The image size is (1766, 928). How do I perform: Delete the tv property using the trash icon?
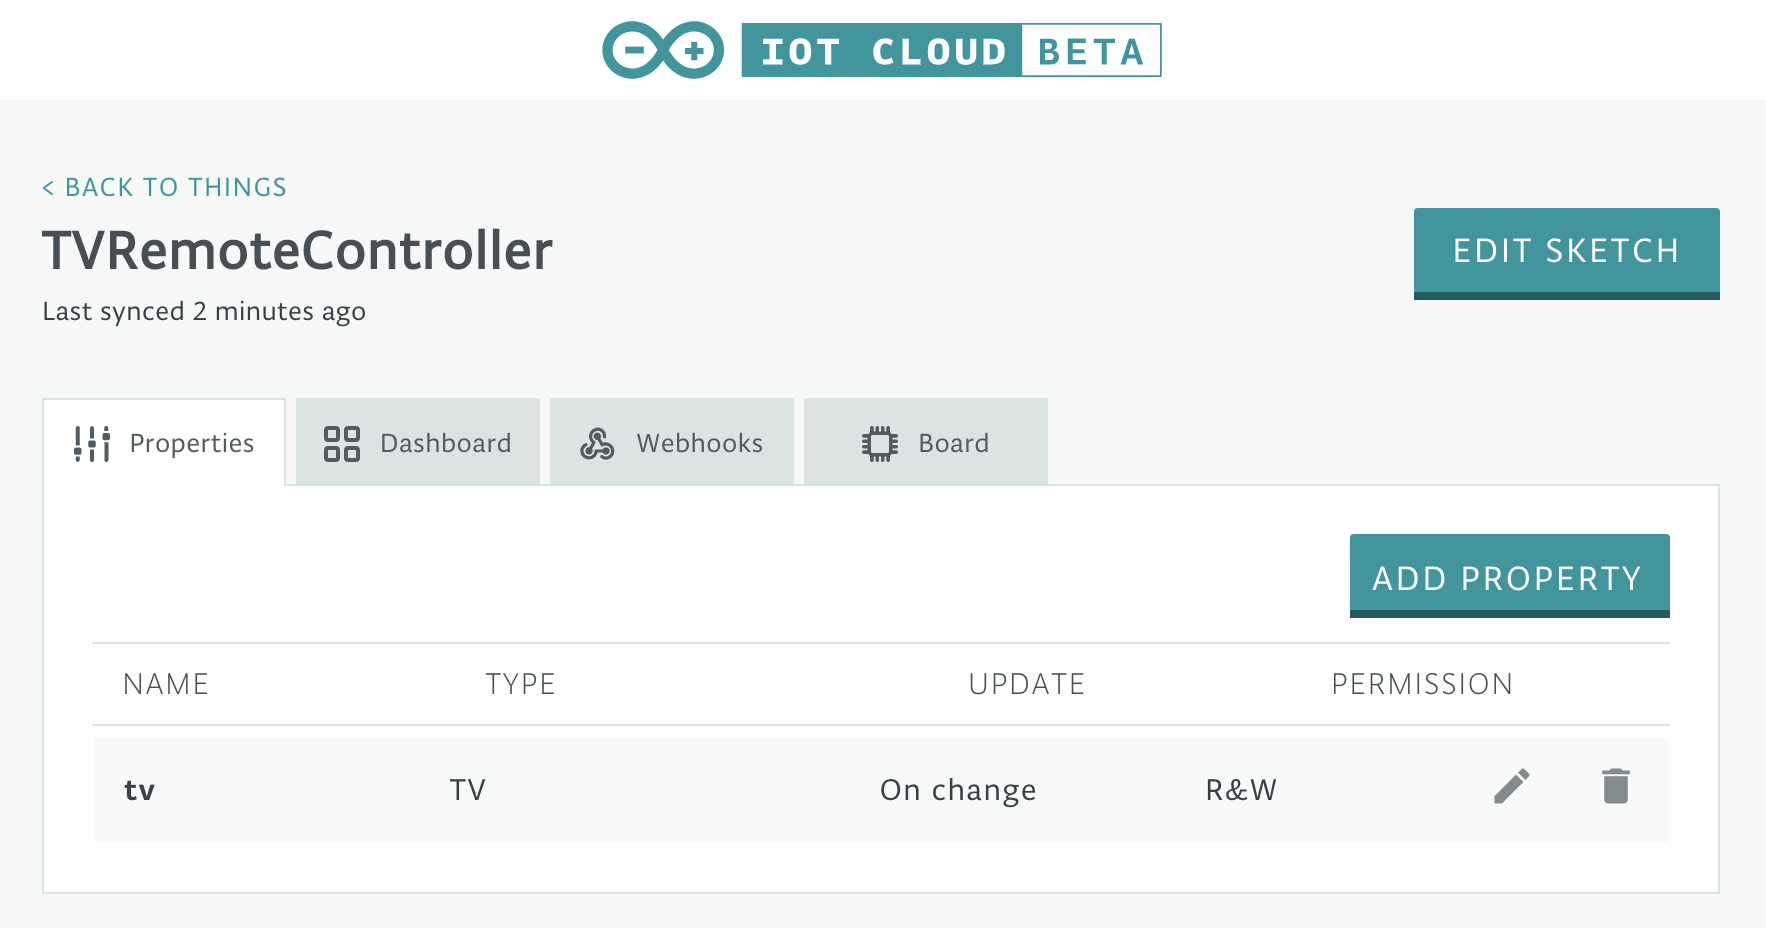coord(1618,787)
